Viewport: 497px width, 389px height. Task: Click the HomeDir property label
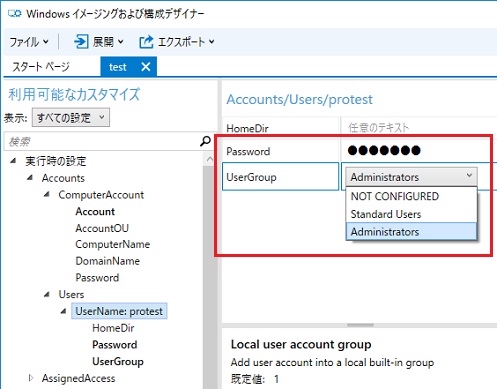(x=247, y=128)
